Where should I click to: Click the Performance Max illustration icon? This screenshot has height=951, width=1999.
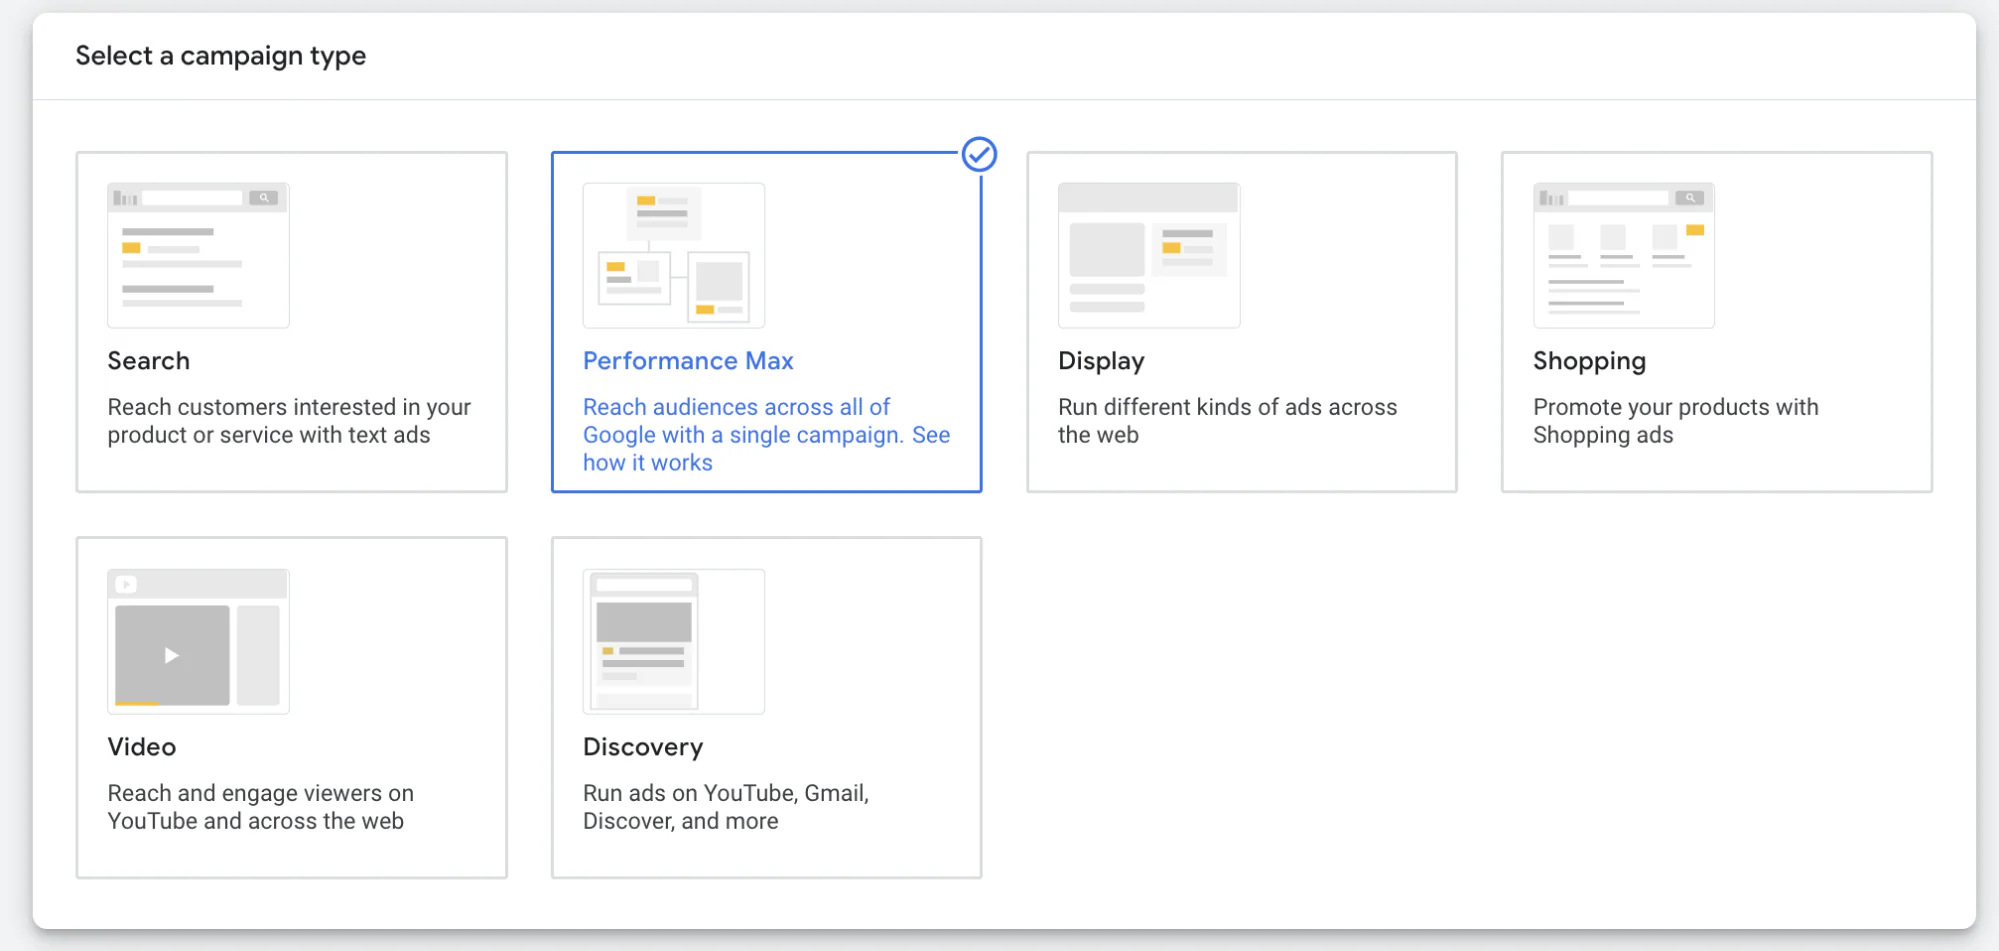(x=674, y=255)
